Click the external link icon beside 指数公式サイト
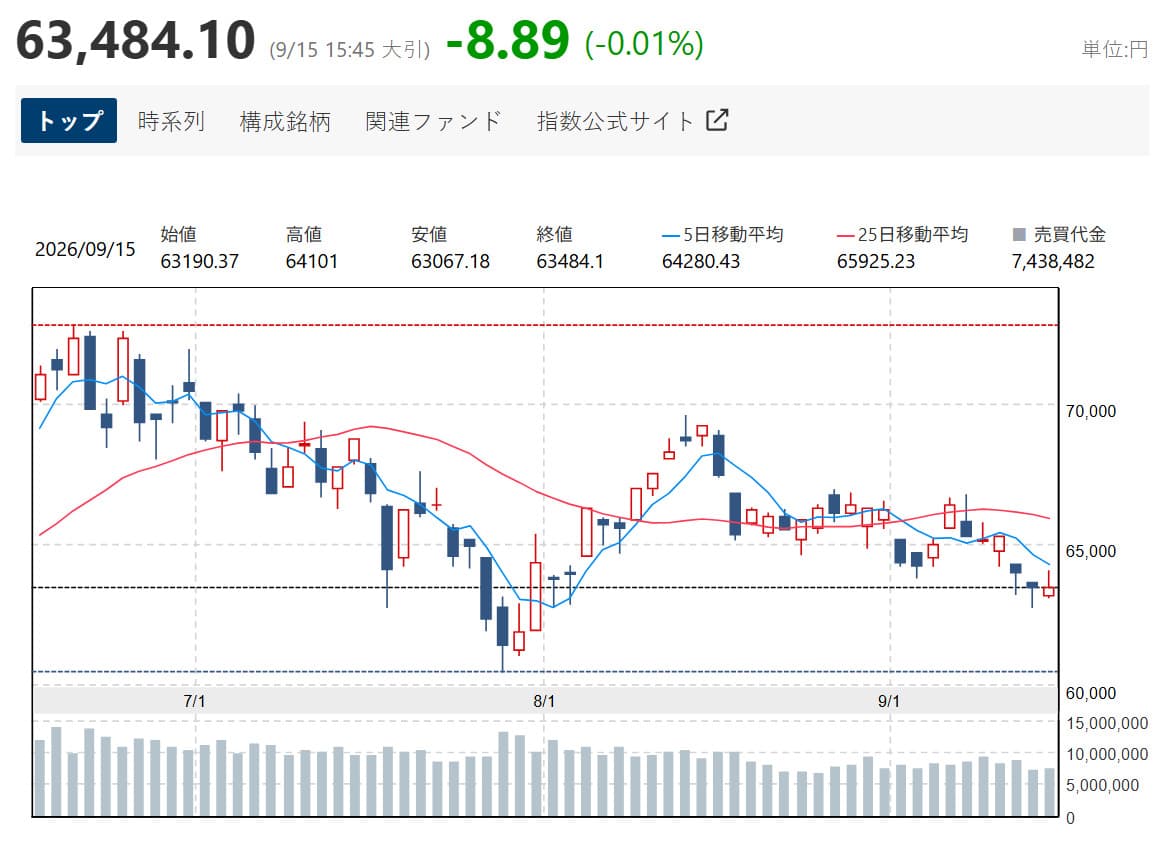 coord(717,120)
